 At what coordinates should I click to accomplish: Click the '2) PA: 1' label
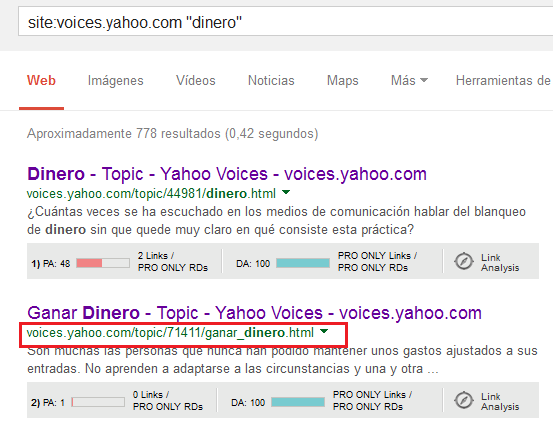pos(48,403)
